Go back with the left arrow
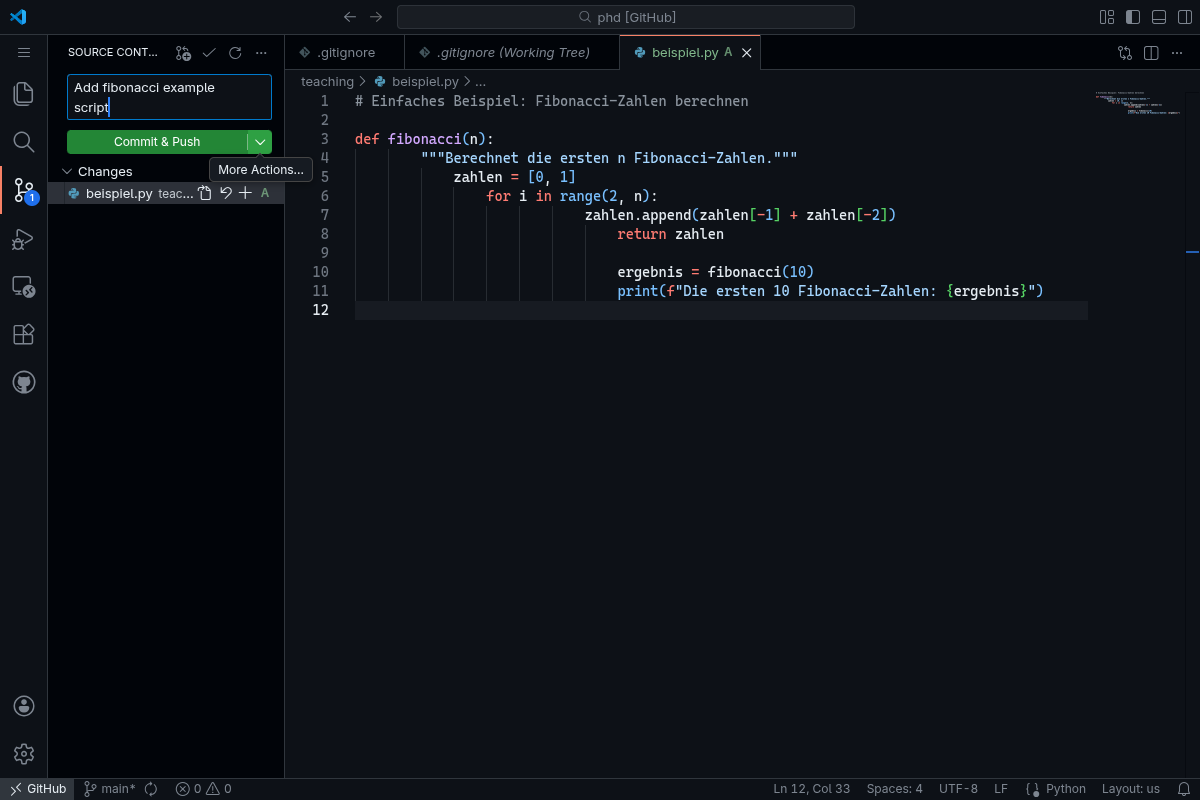The height and width of the screenshot is (800, 1200). 350,17
